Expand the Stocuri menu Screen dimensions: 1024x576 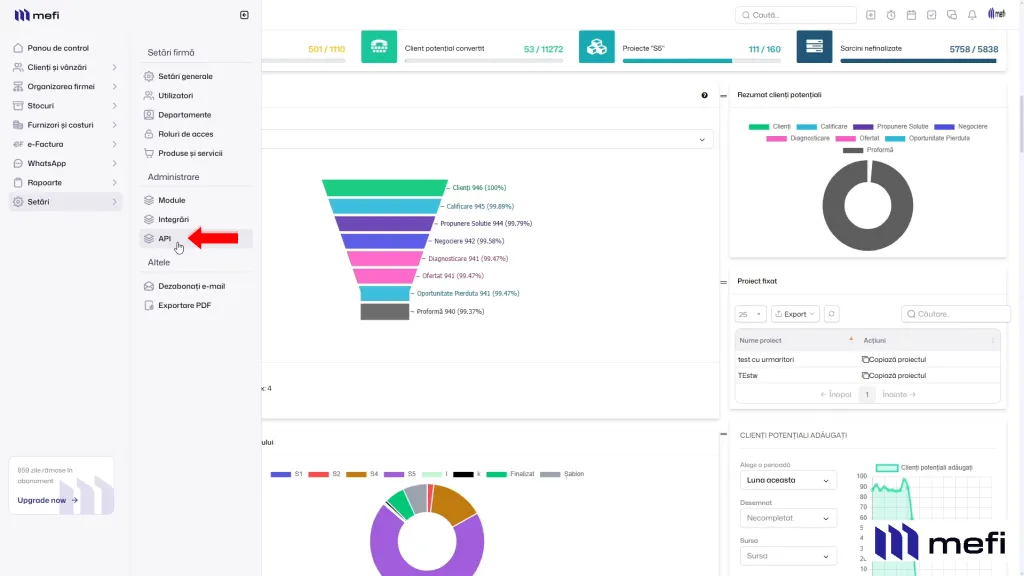[65, 106]
